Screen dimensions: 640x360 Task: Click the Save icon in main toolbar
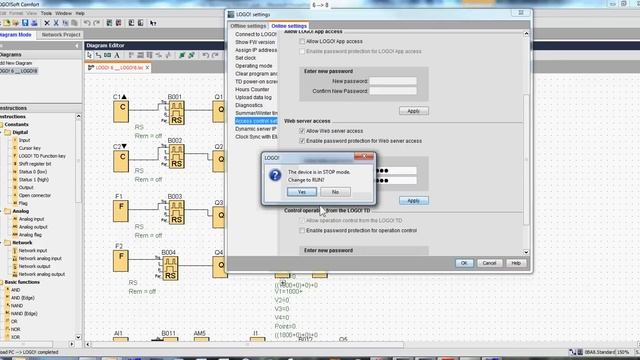(25, 23)
